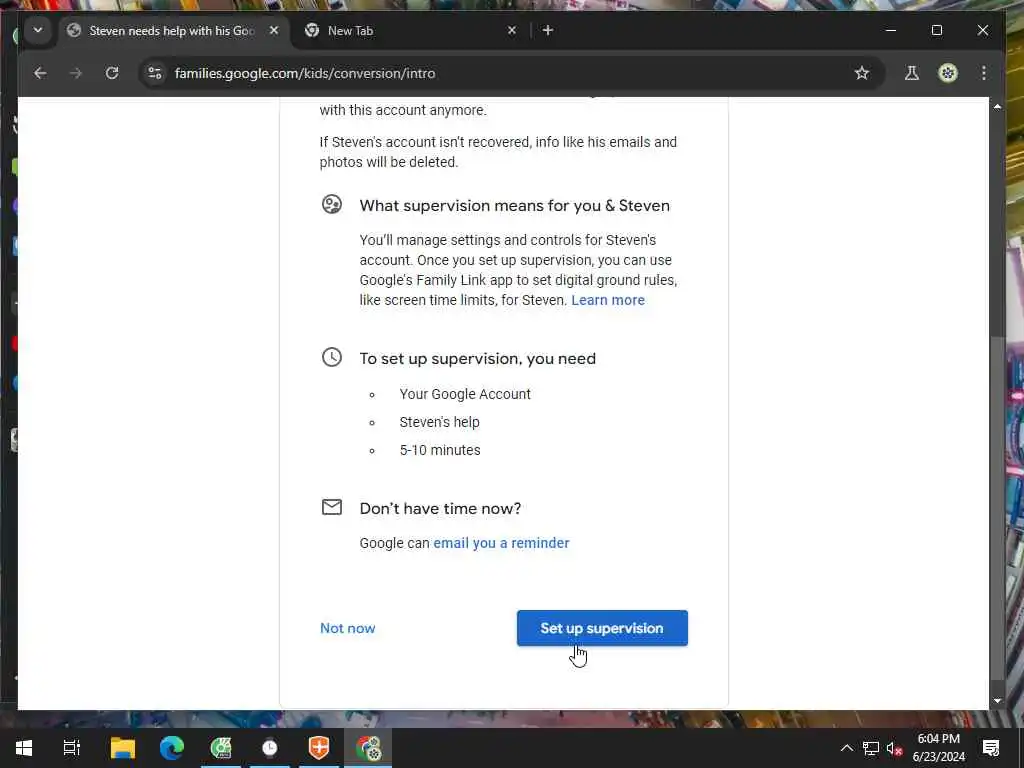Switch to the New Tab tab

tap(411, 31)
